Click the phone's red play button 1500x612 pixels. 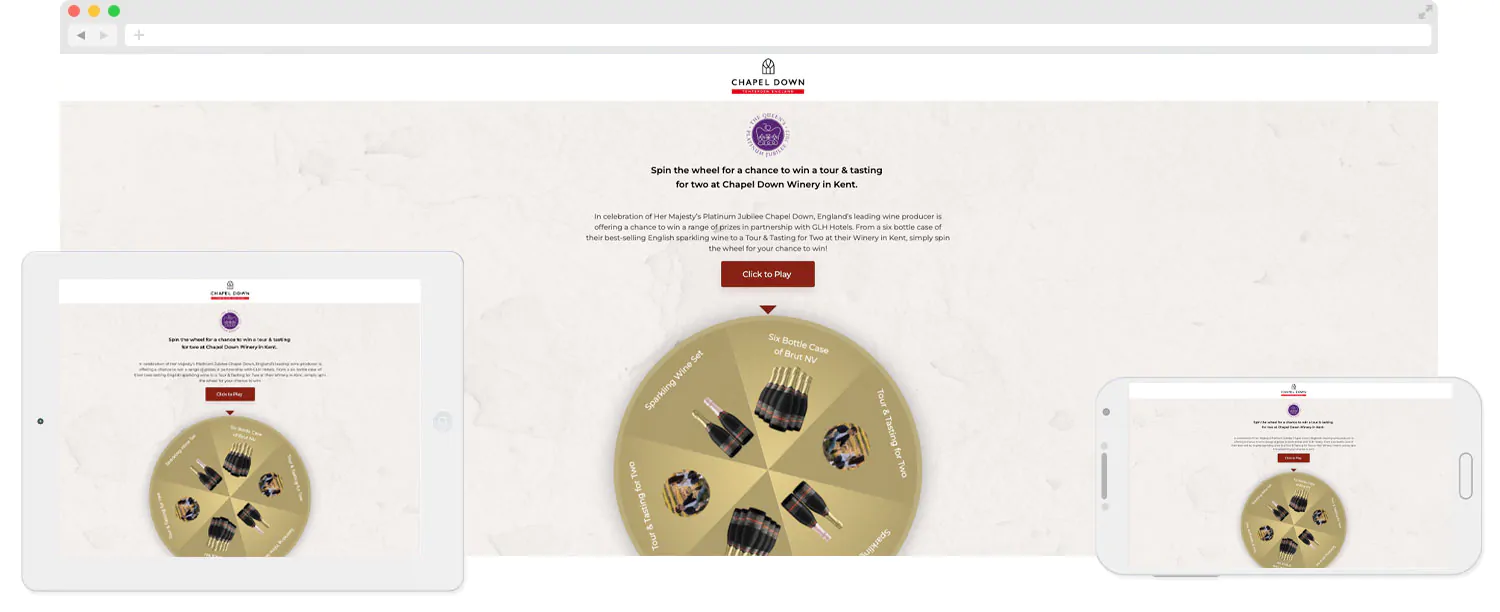(x=1293, y=458)
